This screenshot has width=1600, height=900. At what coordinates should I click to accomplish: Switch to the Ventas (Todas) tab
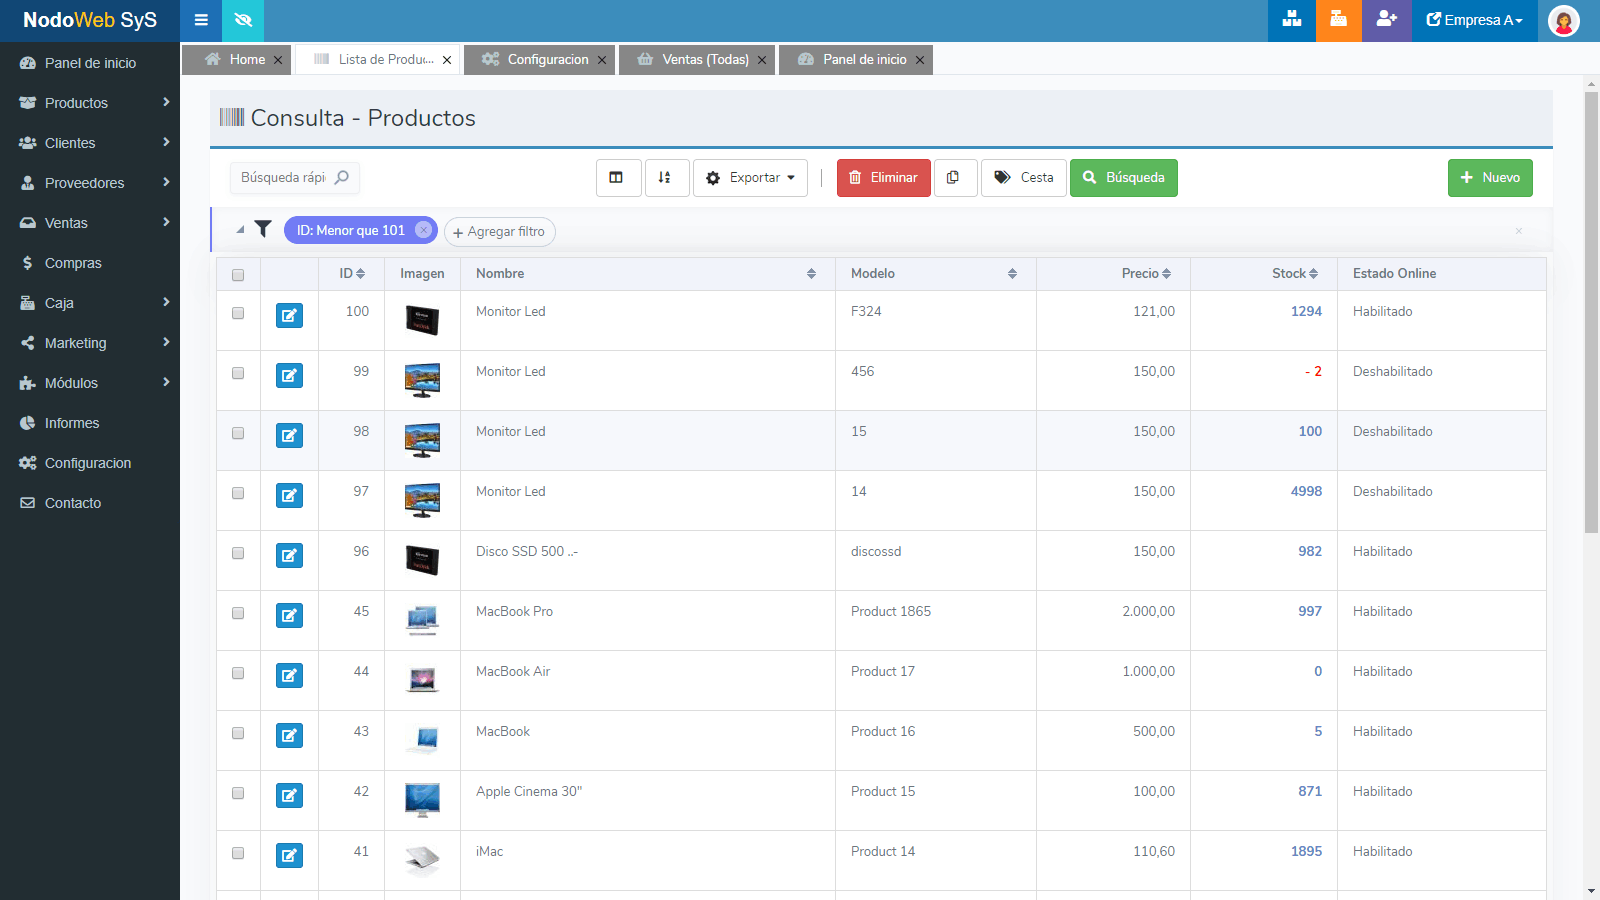click(x=704, y=60)
